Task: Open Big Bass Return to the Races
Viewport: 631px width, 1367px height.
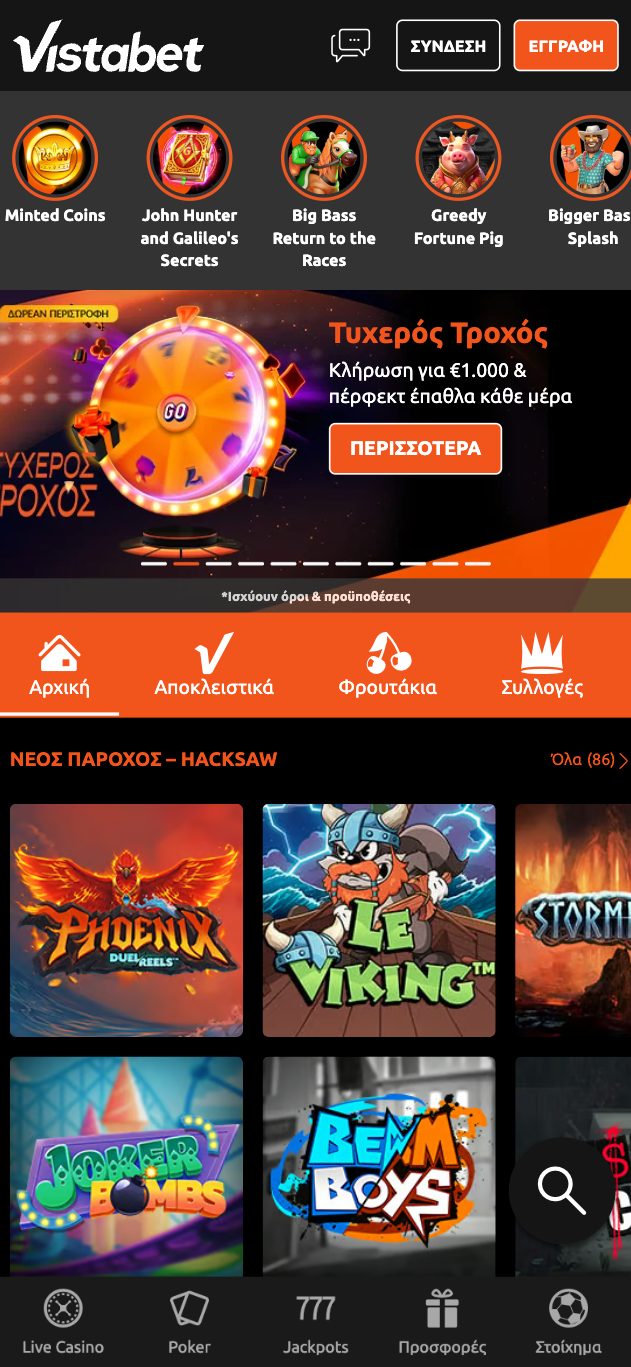Action: [324, 158]
